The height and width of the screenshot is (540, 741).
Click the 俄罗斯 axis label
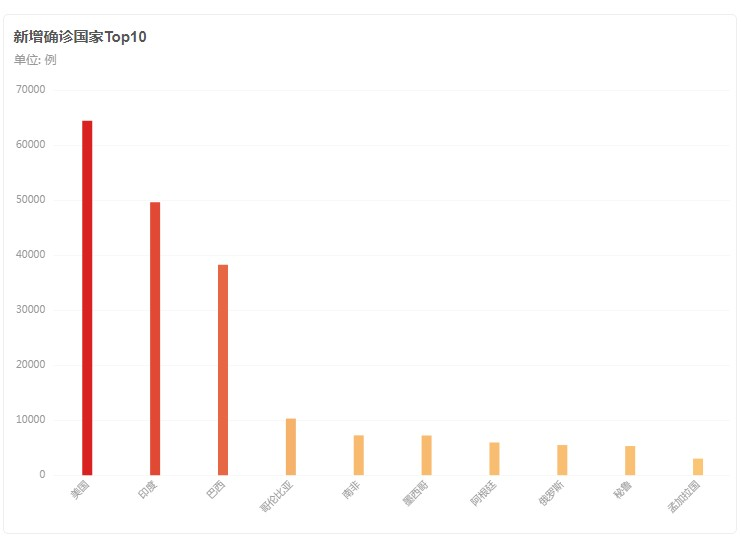click(x=552, y=492)
